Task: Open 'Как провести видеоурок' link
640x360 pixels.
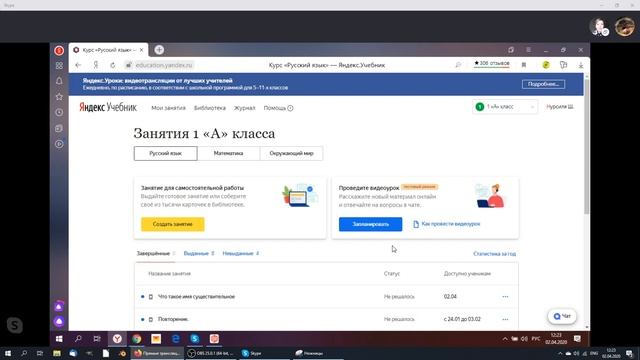Action: click(447, 224)
